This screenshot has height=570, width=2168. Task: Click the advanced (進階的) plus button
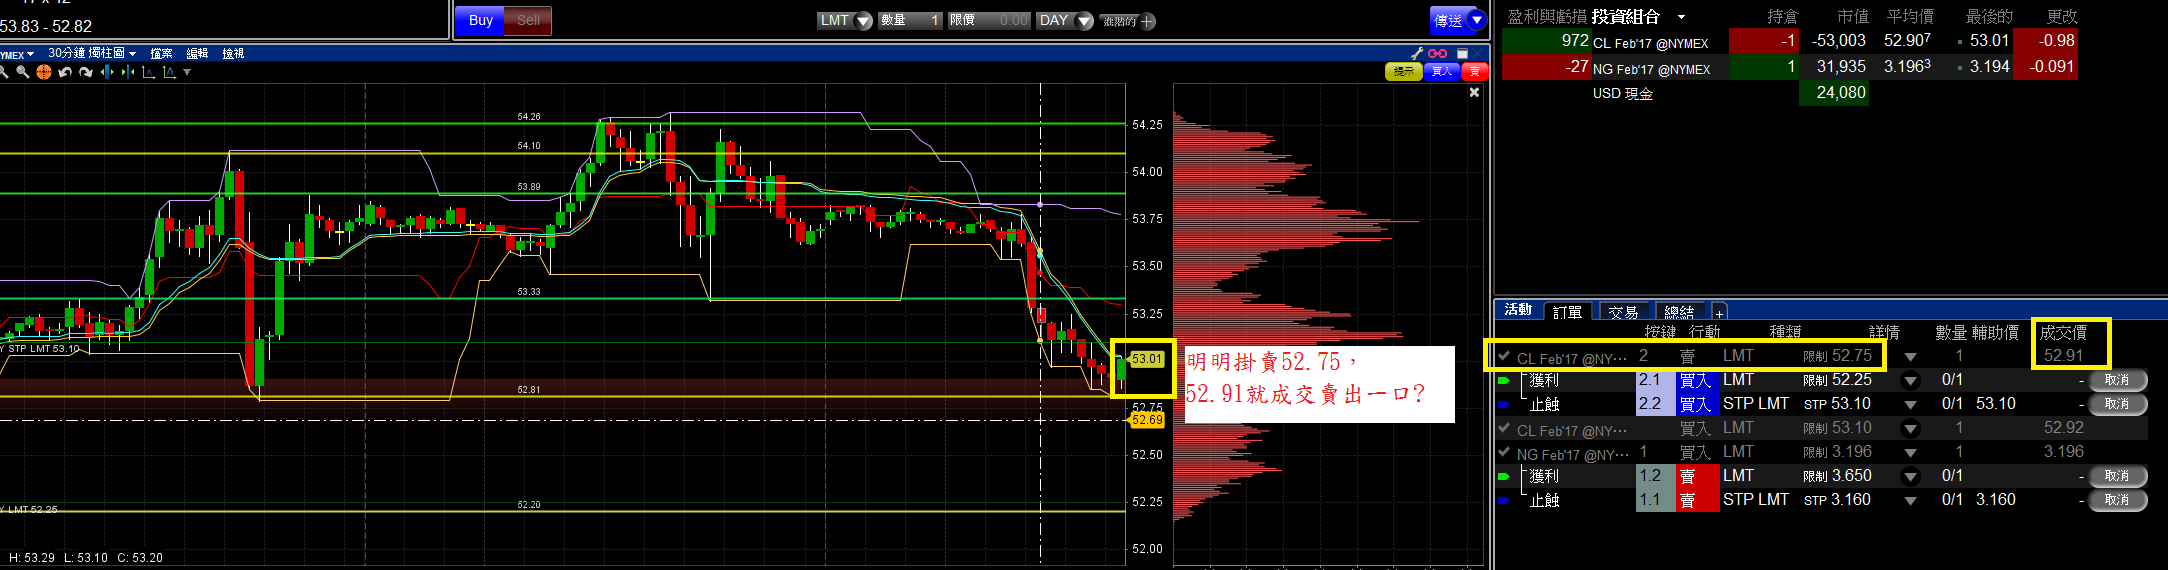click(x=1146, y=21)
